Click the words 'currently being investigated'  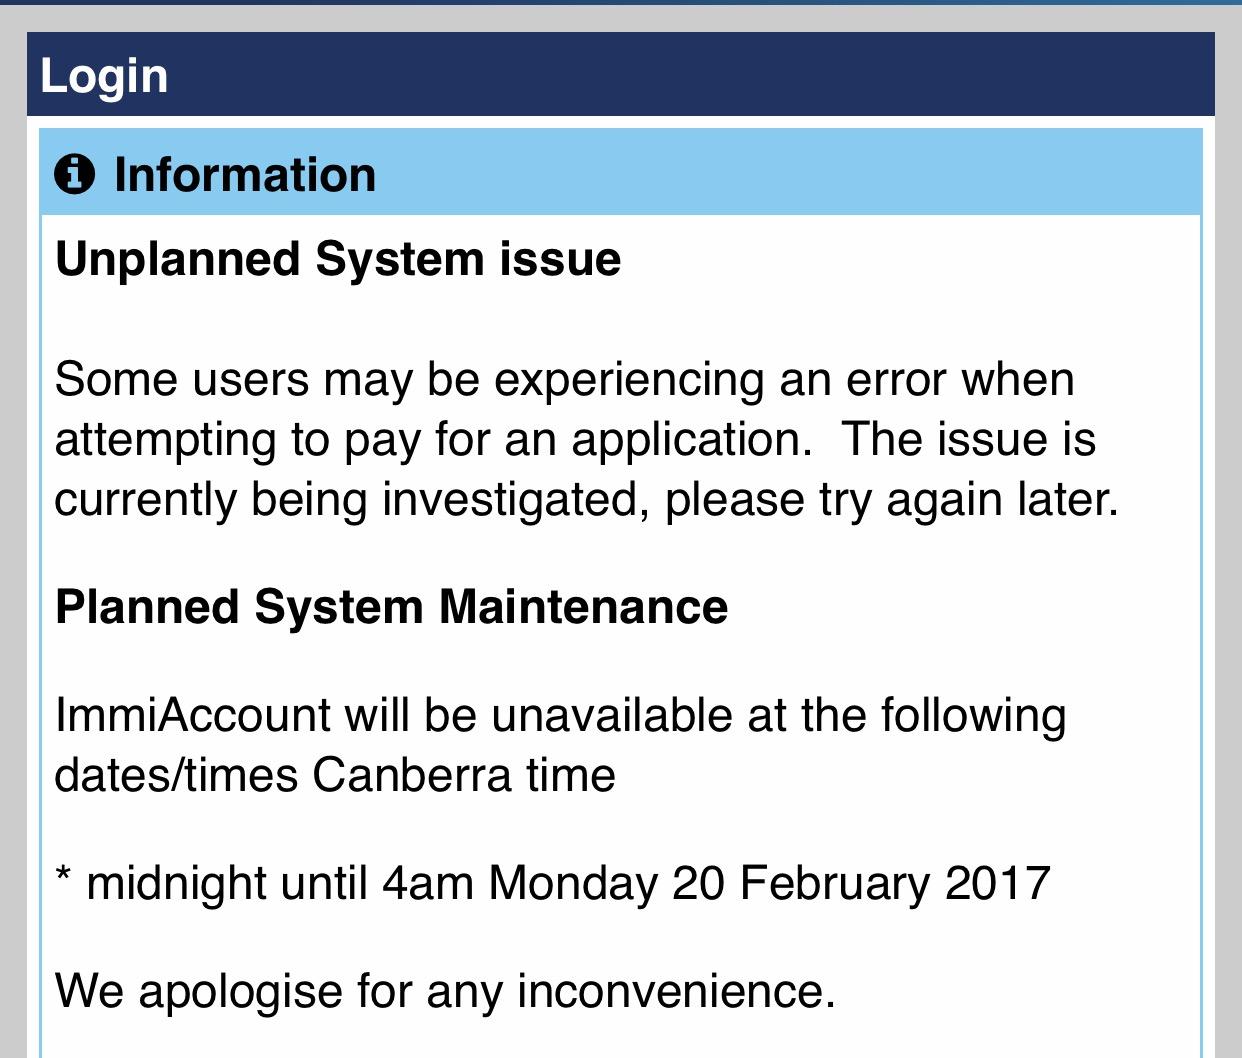click(x=345, y=500)
